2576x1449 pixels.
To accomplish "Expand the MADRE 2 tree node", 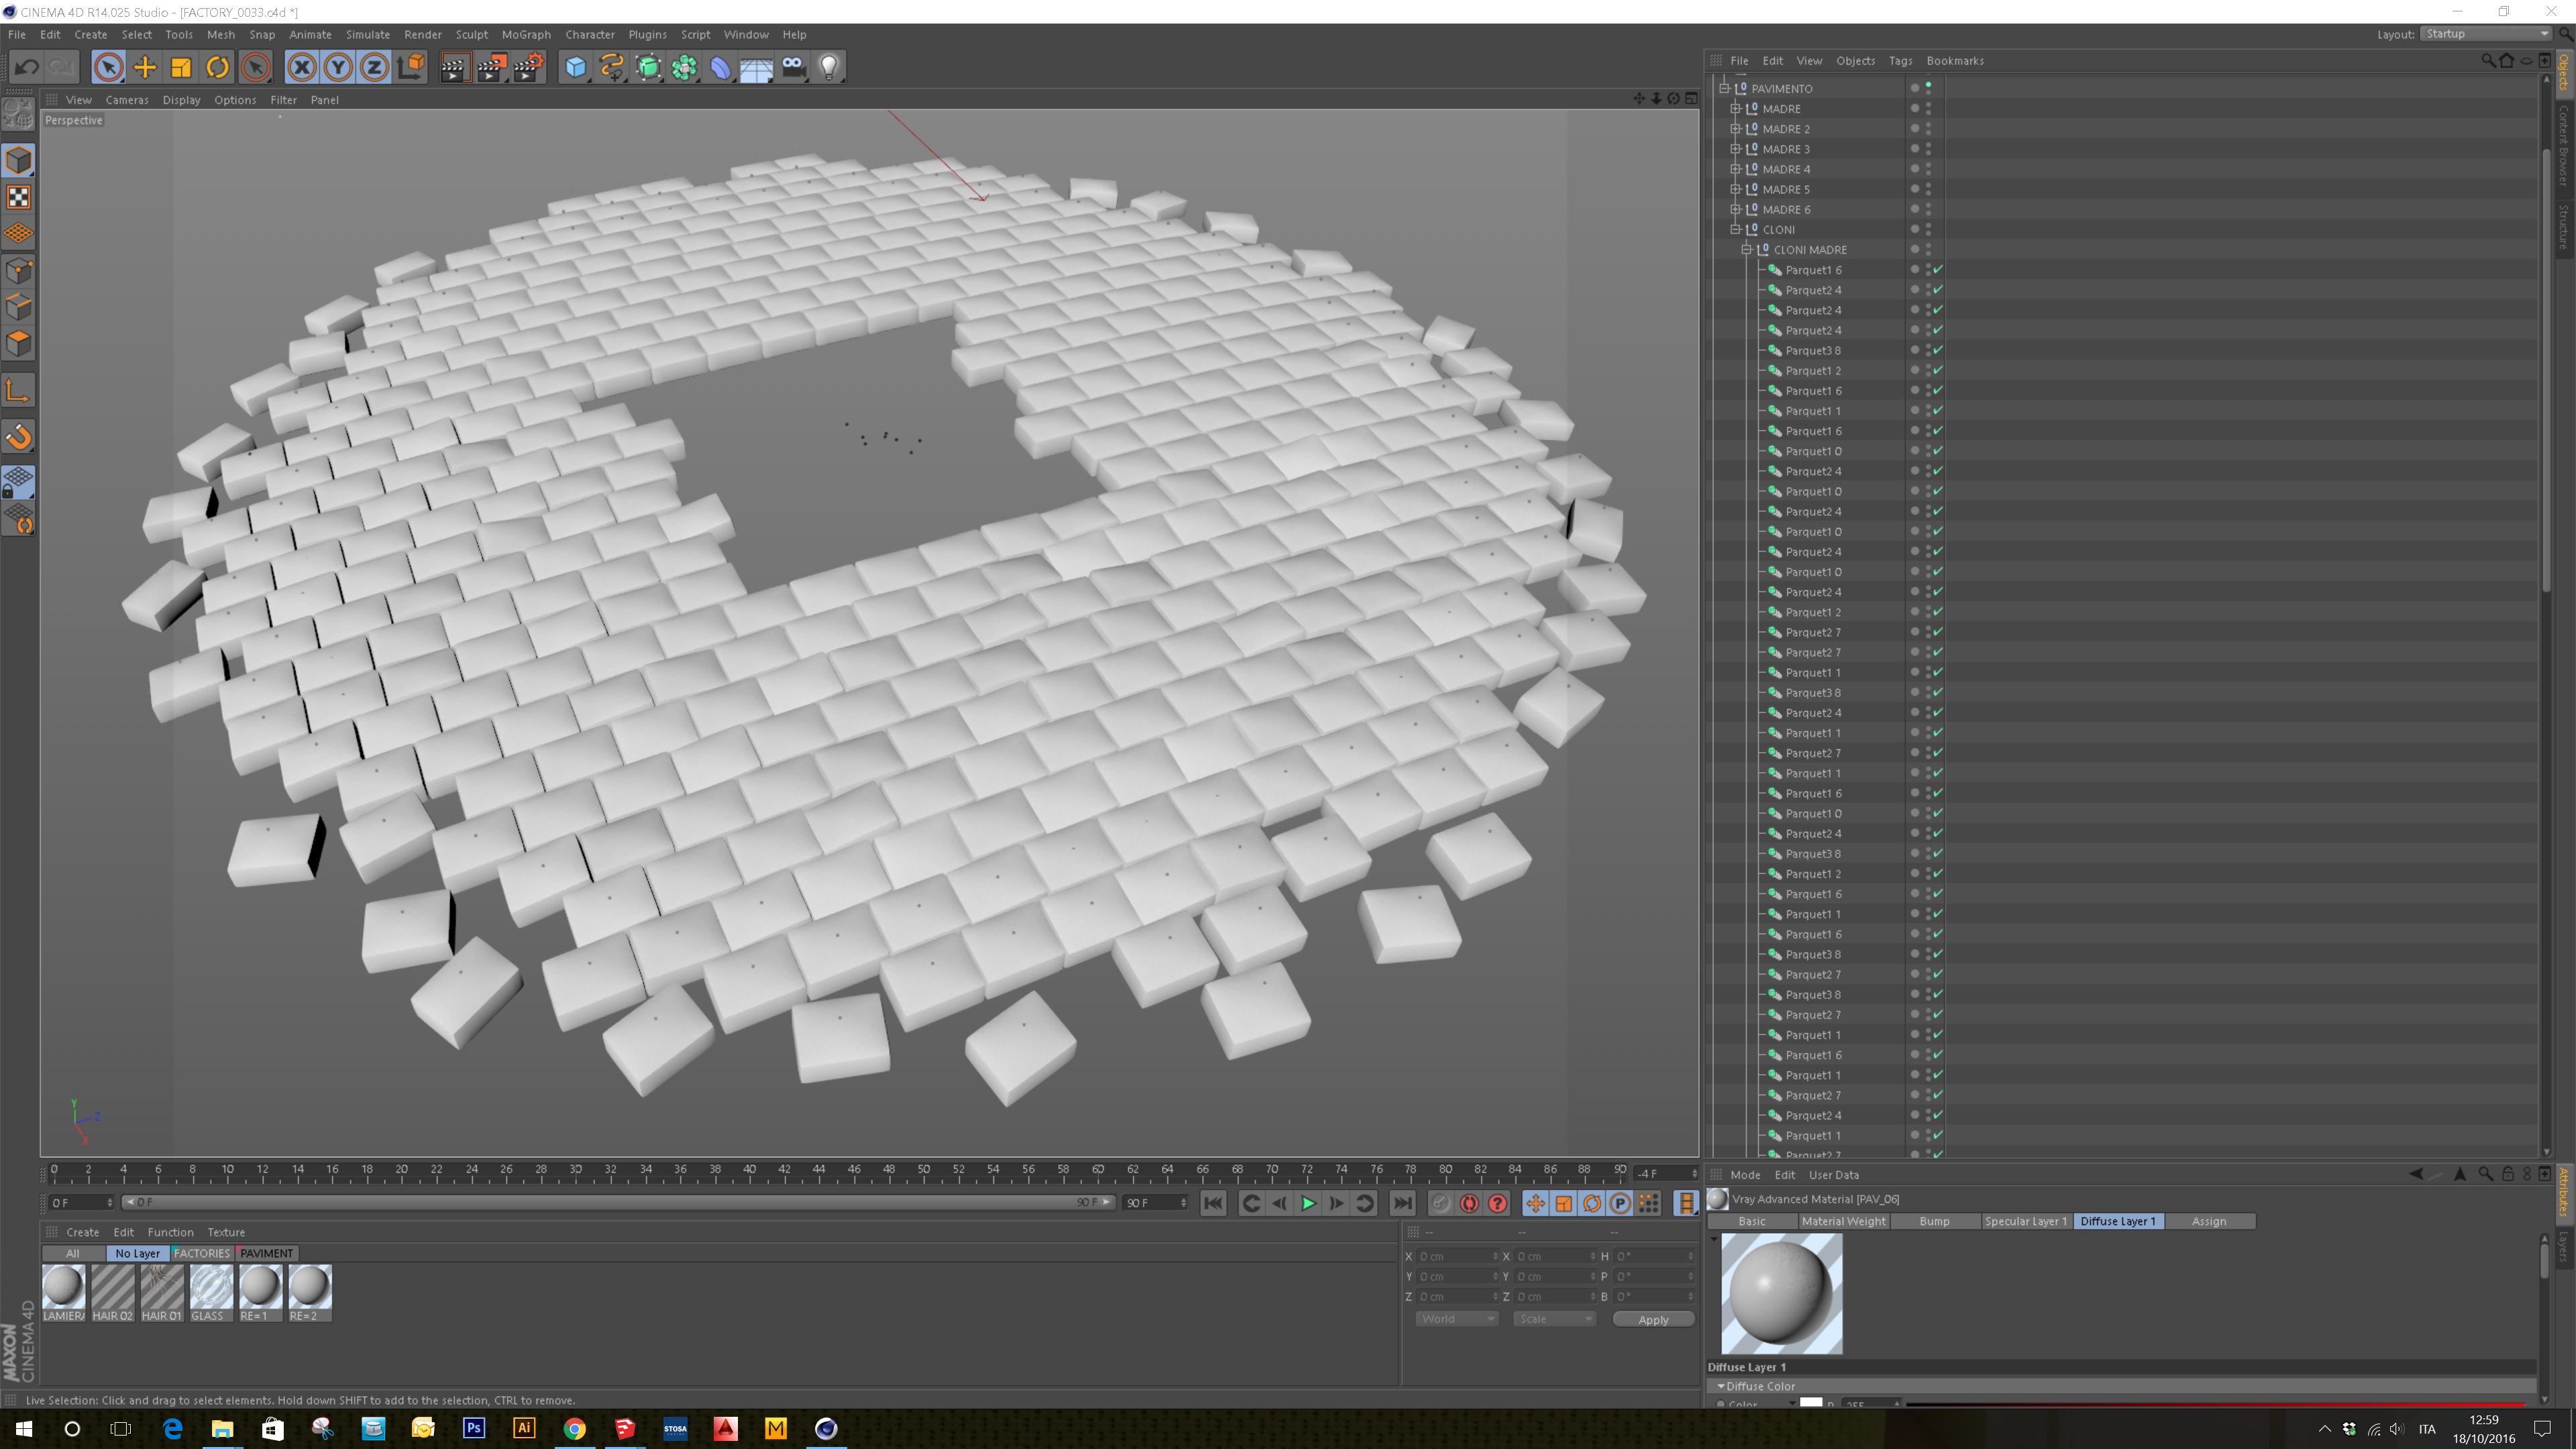I will 1736,129.
